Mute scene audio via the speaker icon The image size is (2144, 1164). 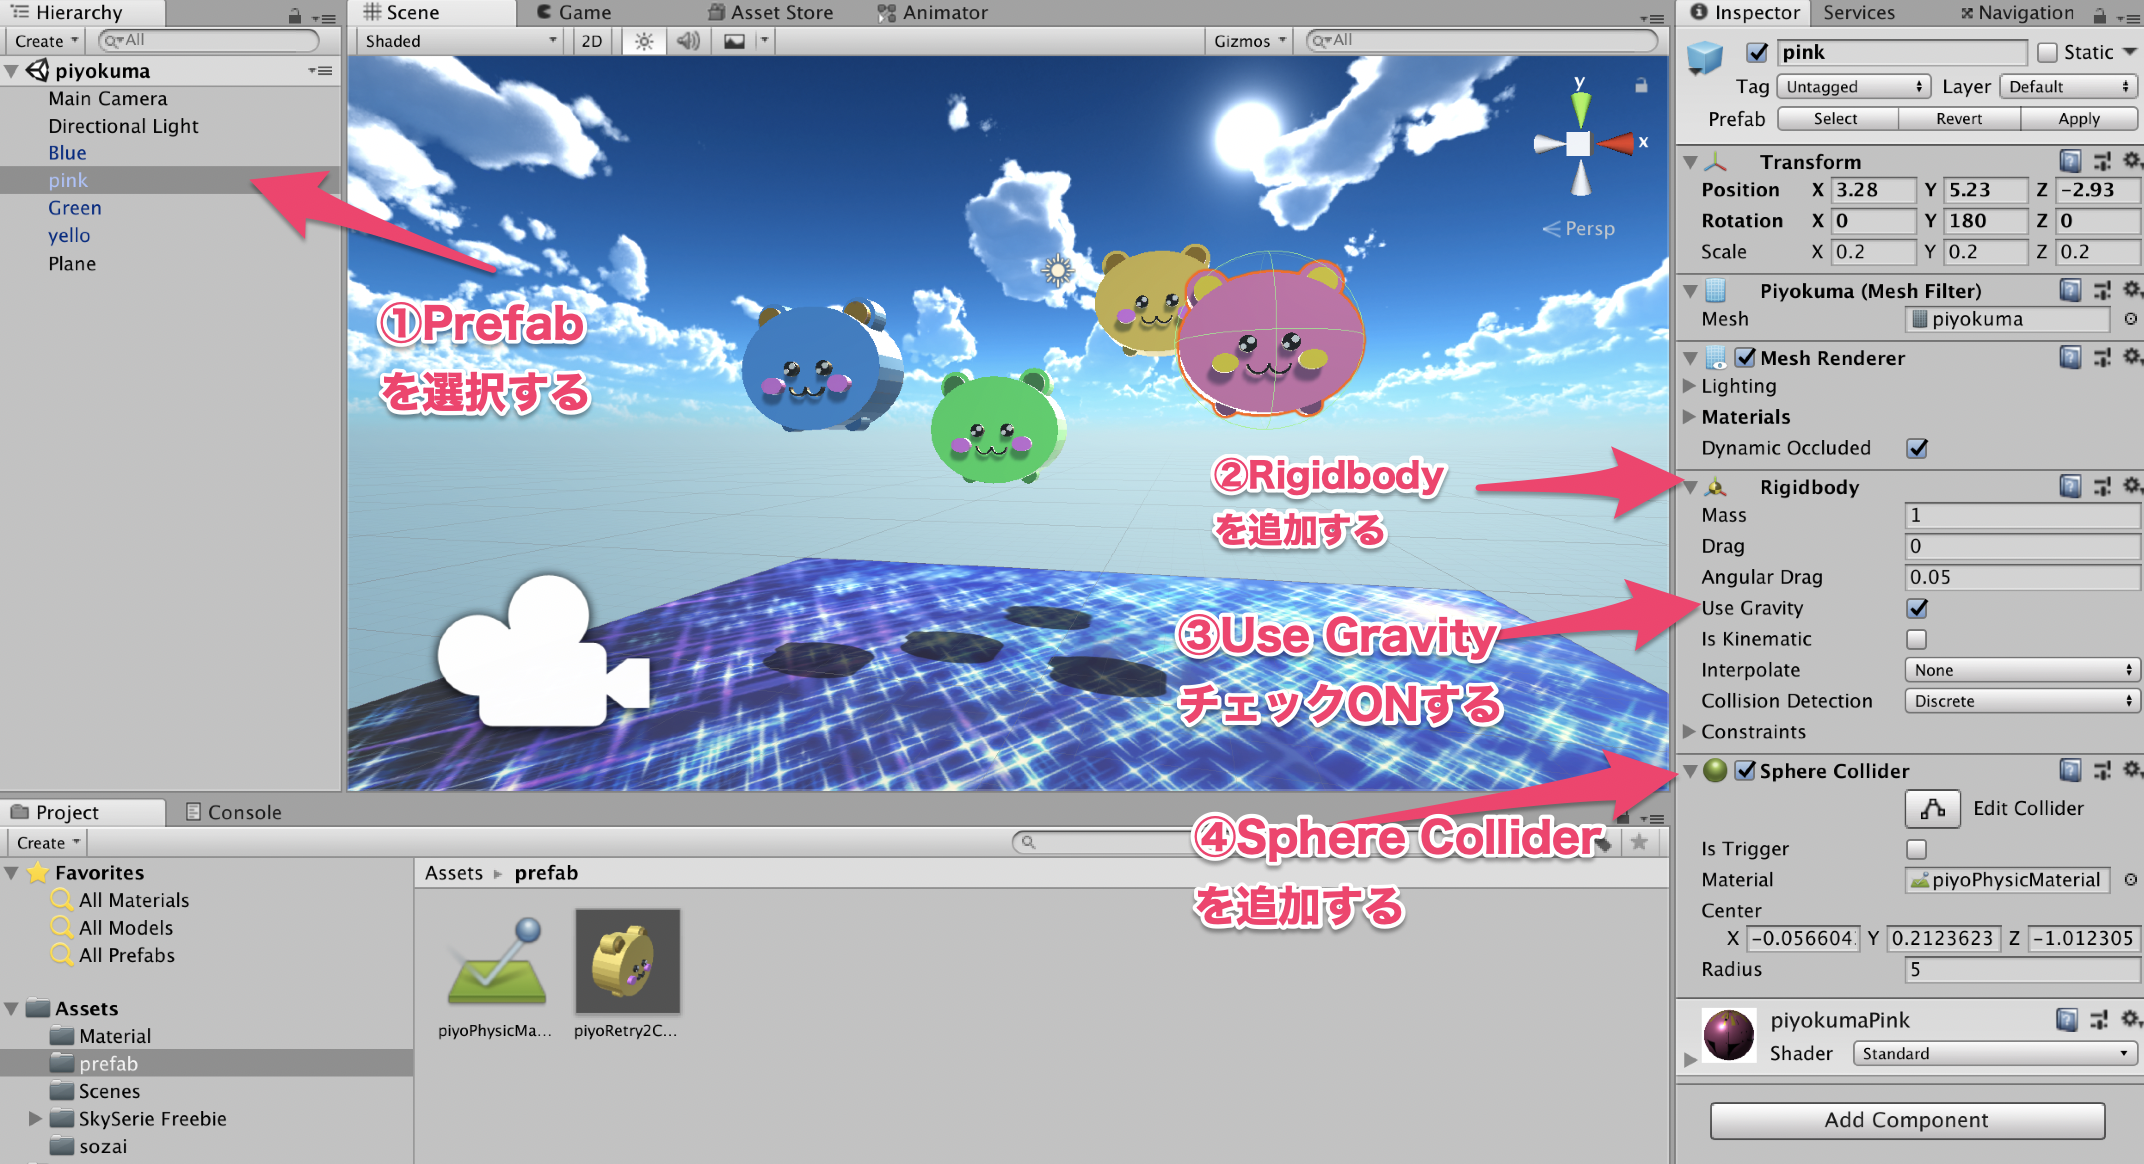click(687, 41)
